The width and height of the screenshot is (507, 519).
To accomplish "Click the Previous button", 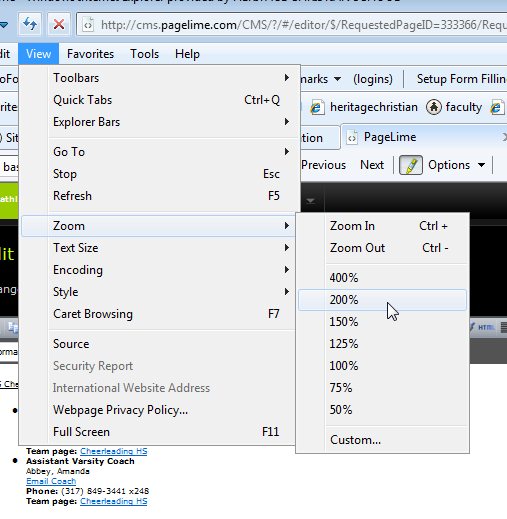I will [x=323, y=165].
